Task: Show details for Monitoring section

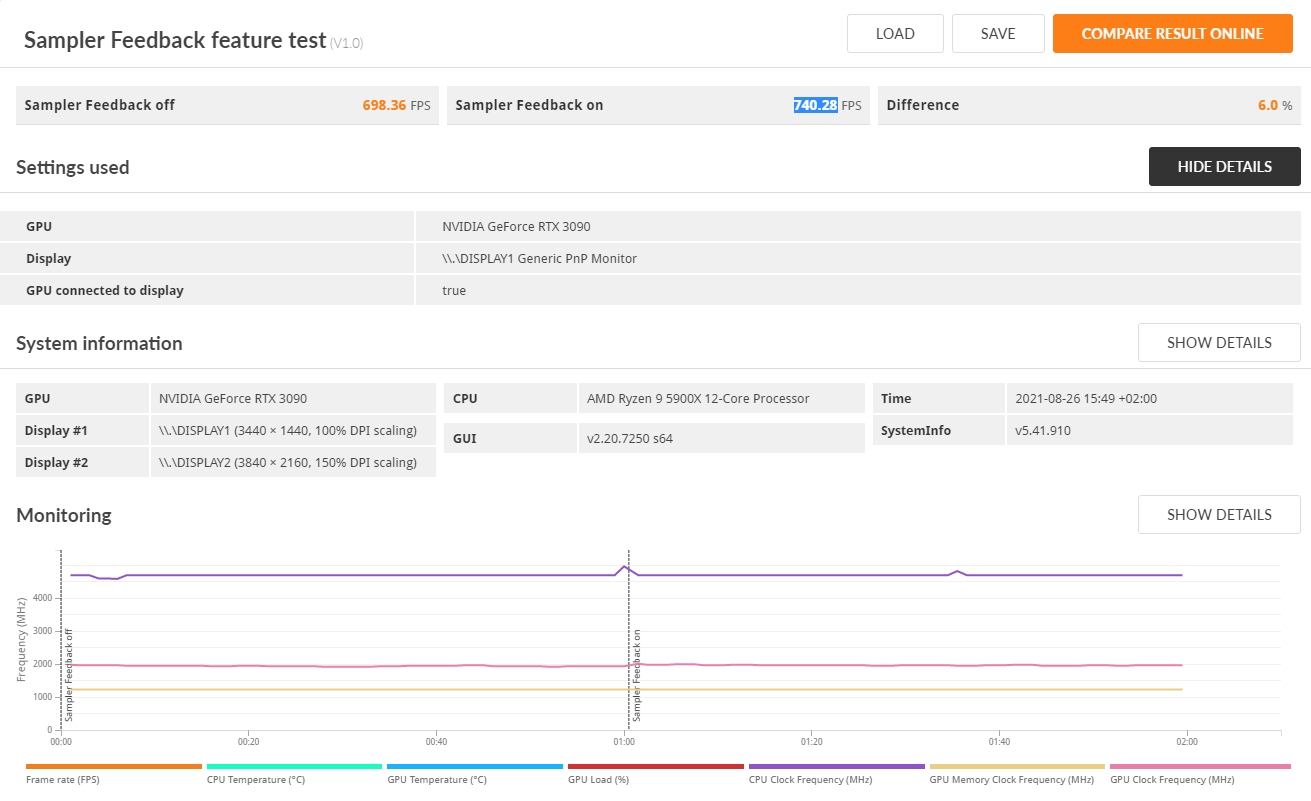Action: tap(1219, 515)
